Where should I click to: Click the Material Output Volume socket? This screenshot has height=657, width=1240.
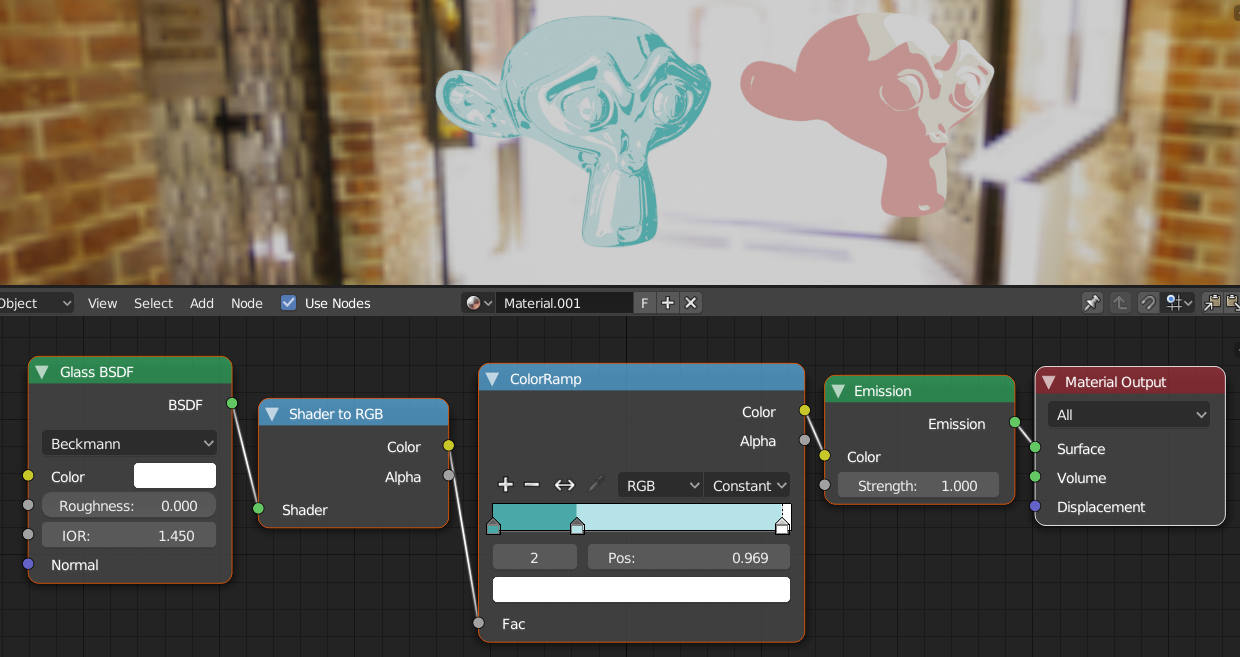pos(1035,477)
